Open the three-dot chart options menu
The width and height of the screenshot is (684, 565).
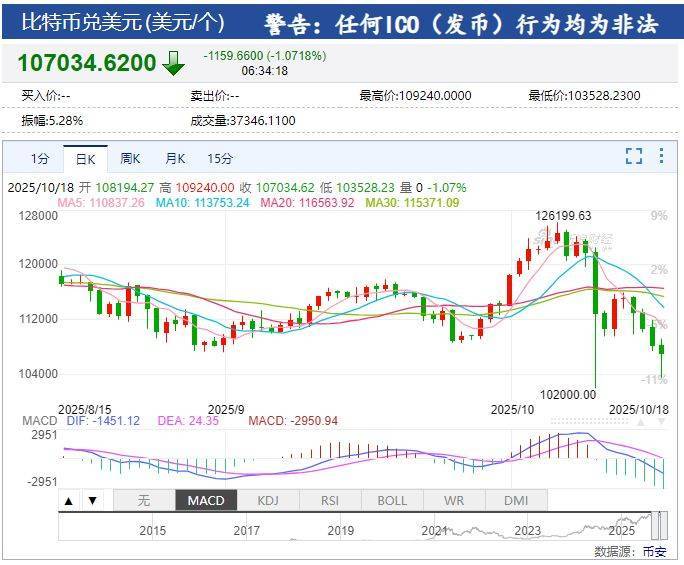661,156
